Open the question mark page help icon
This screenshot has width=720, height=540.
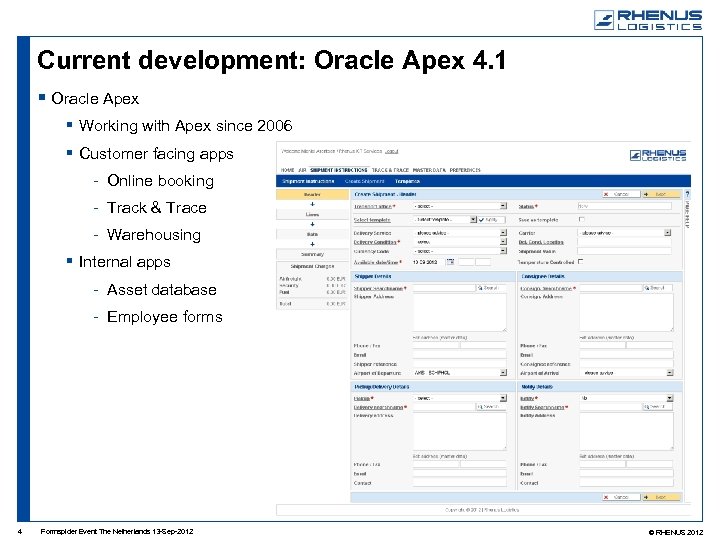pos(687,194)
